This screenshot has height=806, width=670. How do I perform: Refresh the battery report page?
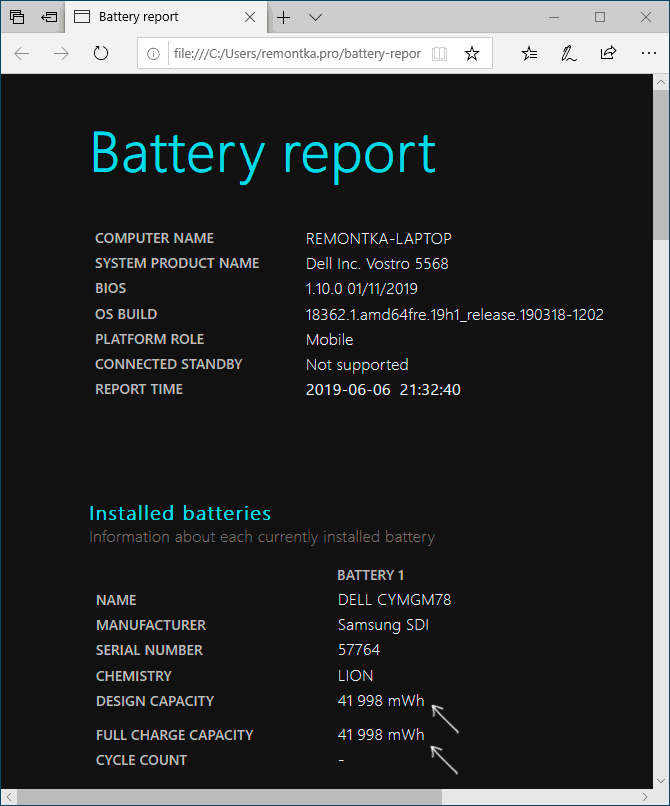(100, 53)
